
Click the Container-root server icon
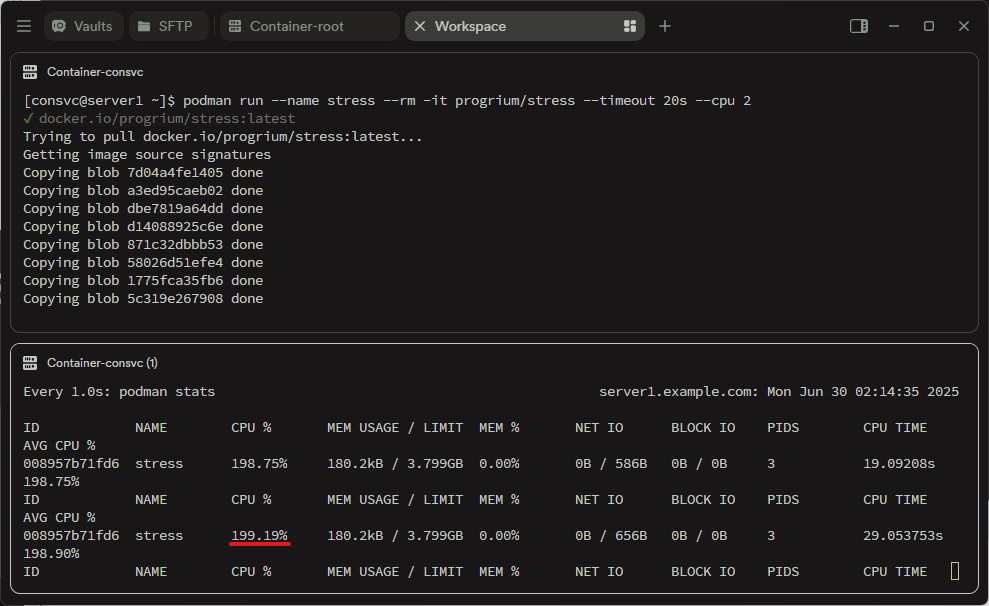pyautogui.click(x=235, y=26)
